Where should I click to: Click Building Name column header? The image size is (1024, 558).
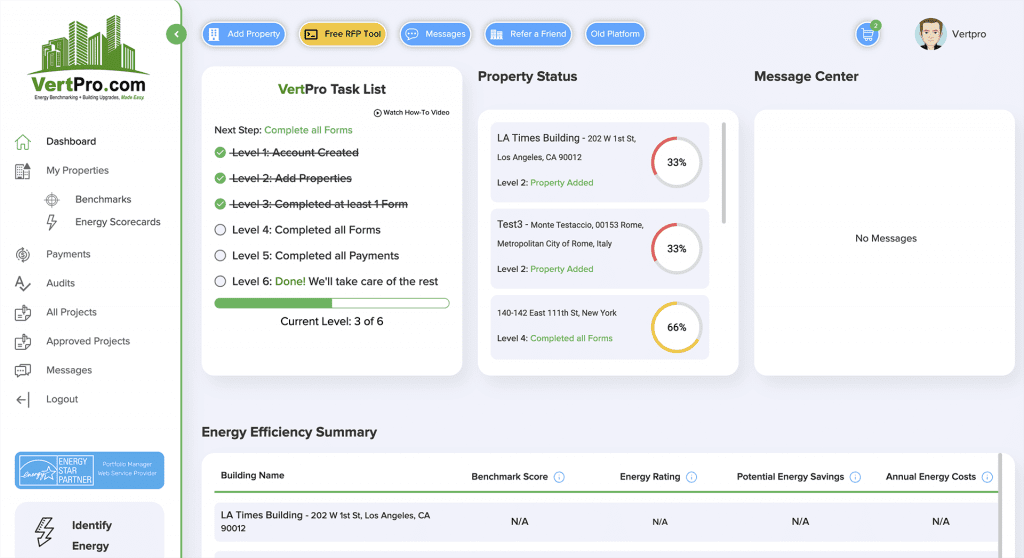coord(252,476)
